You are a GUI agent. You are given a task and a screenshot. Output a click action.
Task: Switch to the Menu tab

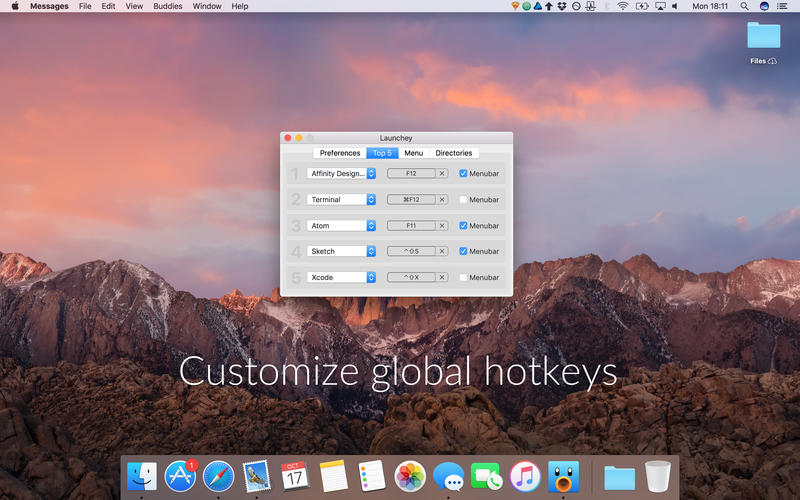[414, 153]
